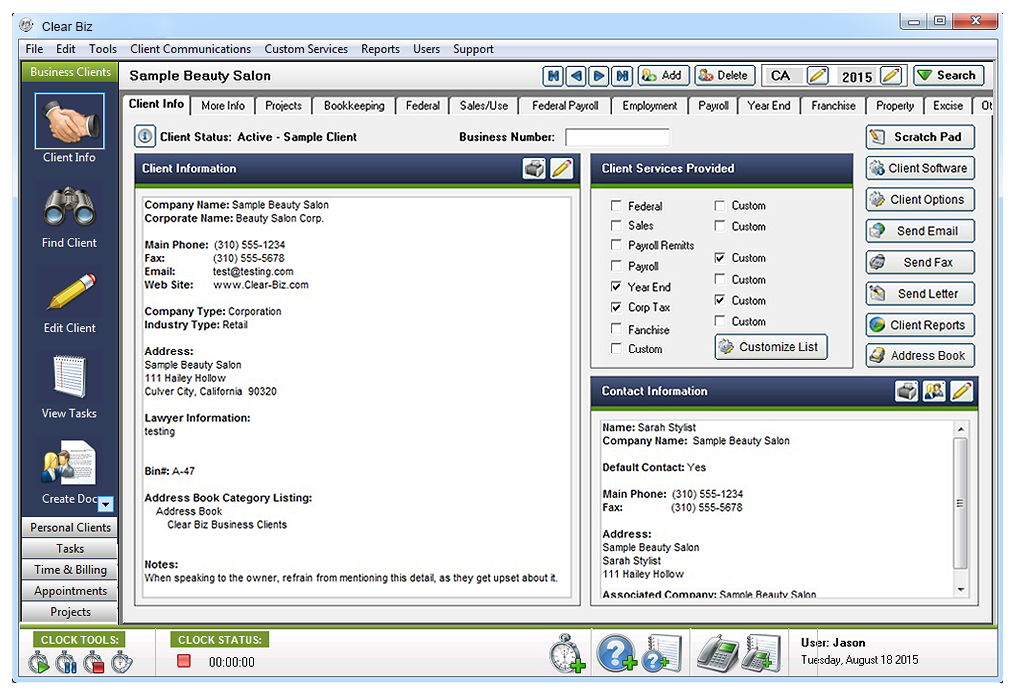Print the Client Information panel

[x=536, y=169]
